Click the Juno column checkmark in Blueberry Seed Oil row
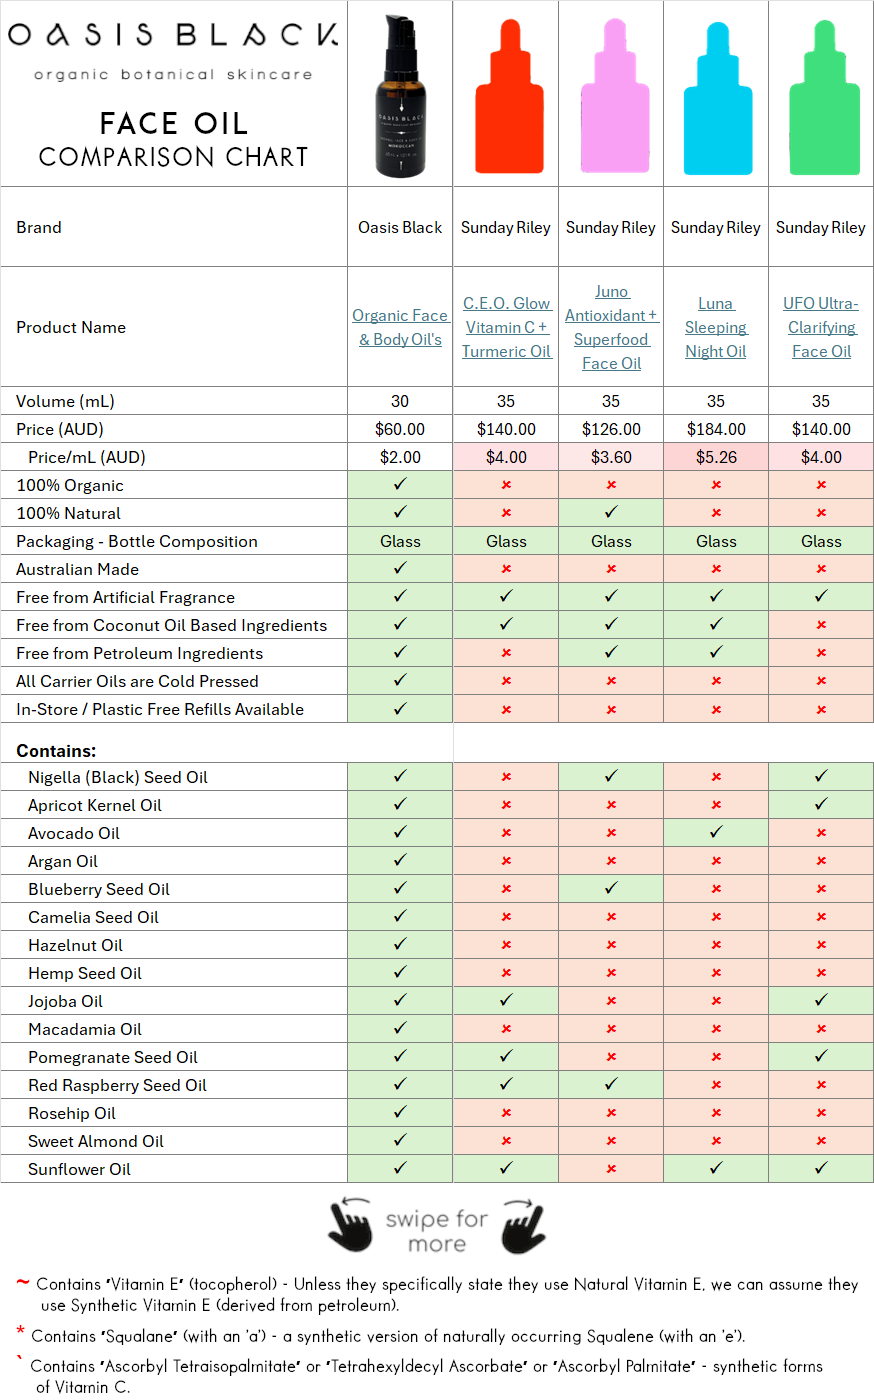The image size is (874, 1400). (x=611, y=888)
